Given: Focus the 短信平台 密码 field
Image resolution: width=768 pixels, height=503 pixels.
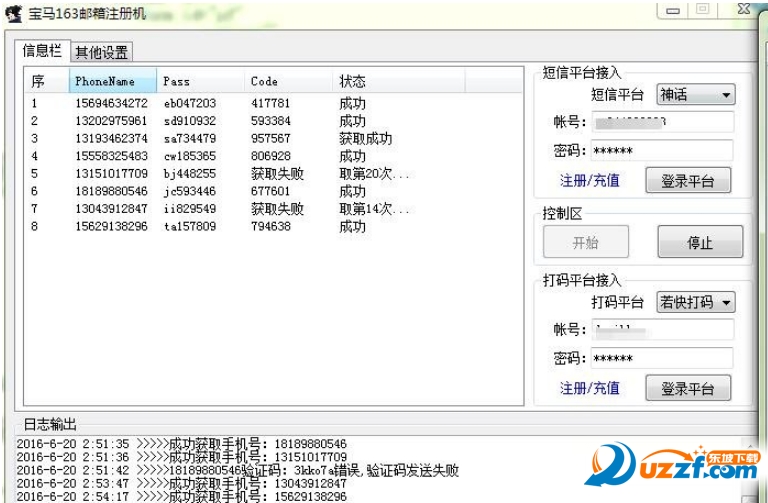Looking at the screenshot, I should click(x=662, y=150).
